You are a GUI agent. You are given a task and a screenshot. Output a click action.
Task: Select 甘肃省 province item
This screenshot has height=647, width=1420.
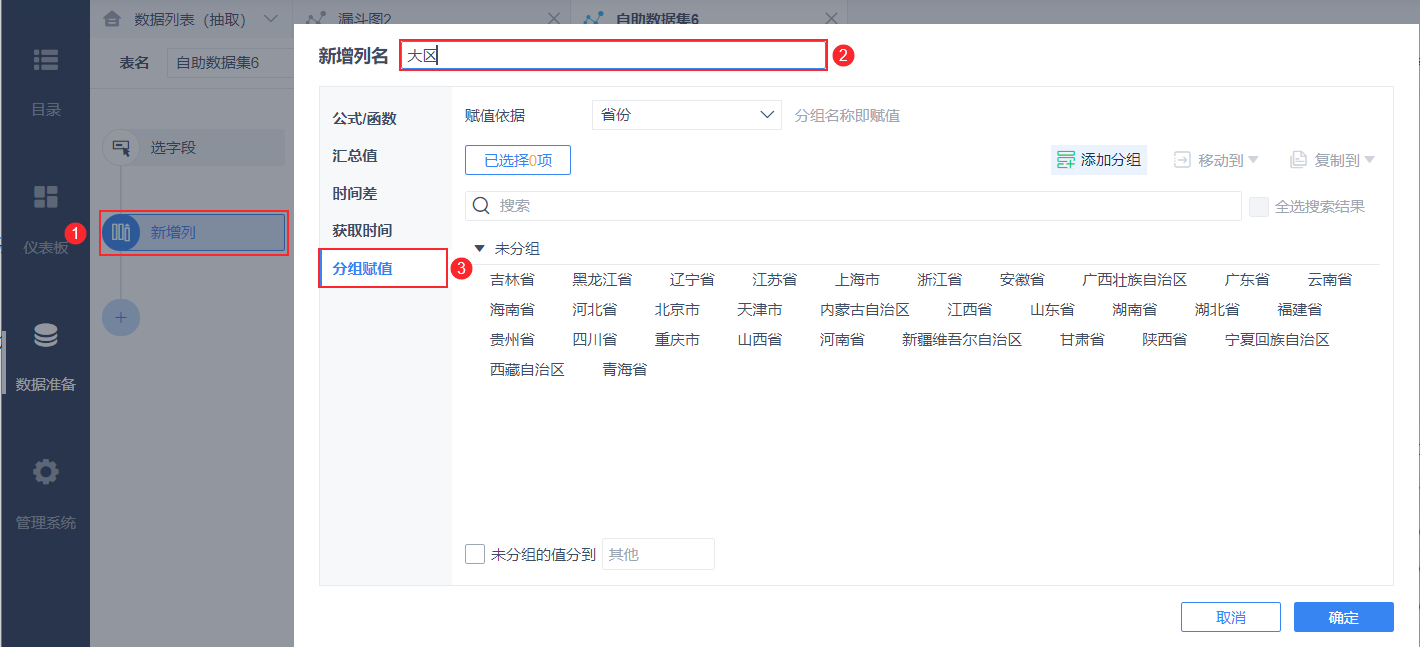tap(1082, 340)
